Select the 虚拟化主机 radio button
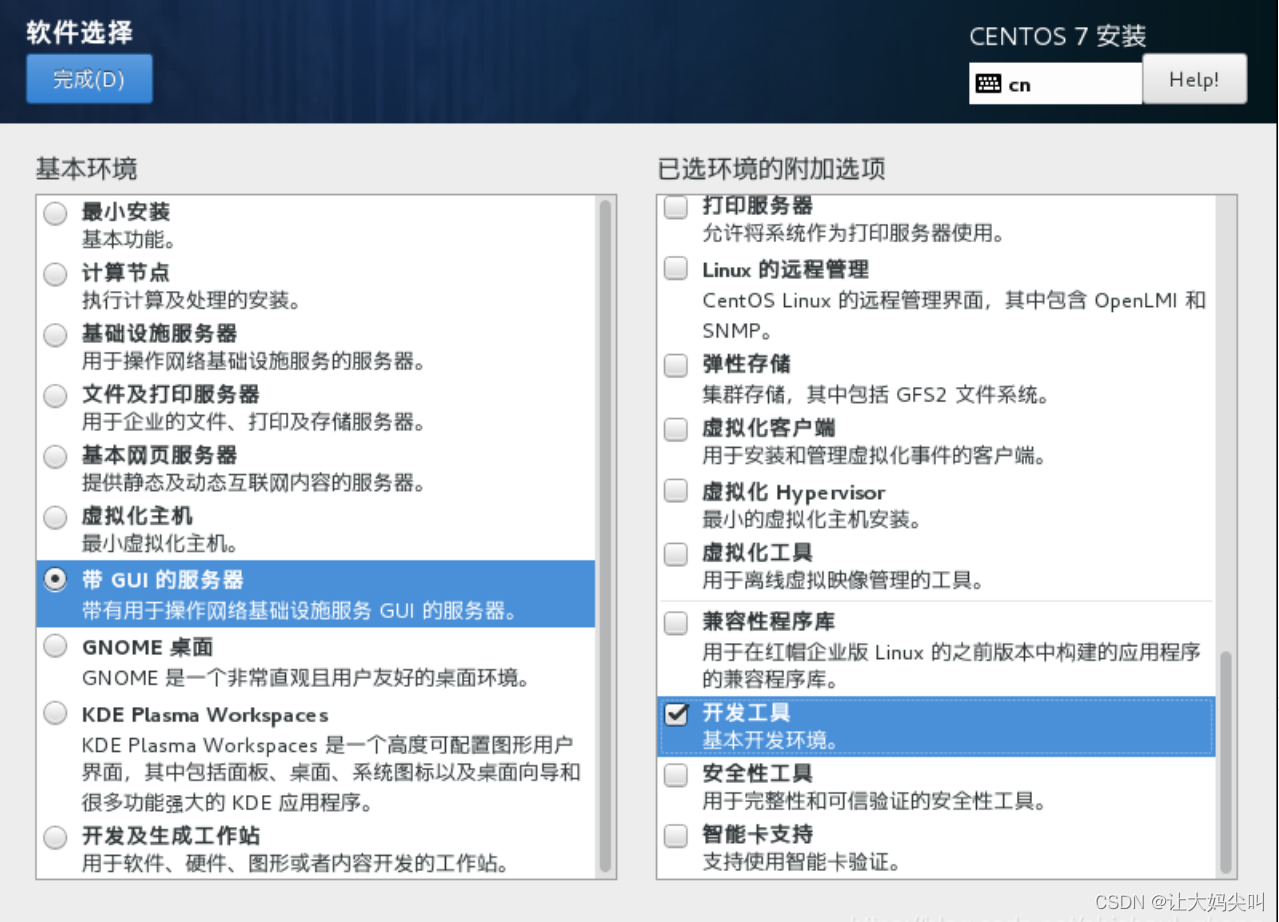This screenshot has height=922, width=1279. [x=56, y=518]
